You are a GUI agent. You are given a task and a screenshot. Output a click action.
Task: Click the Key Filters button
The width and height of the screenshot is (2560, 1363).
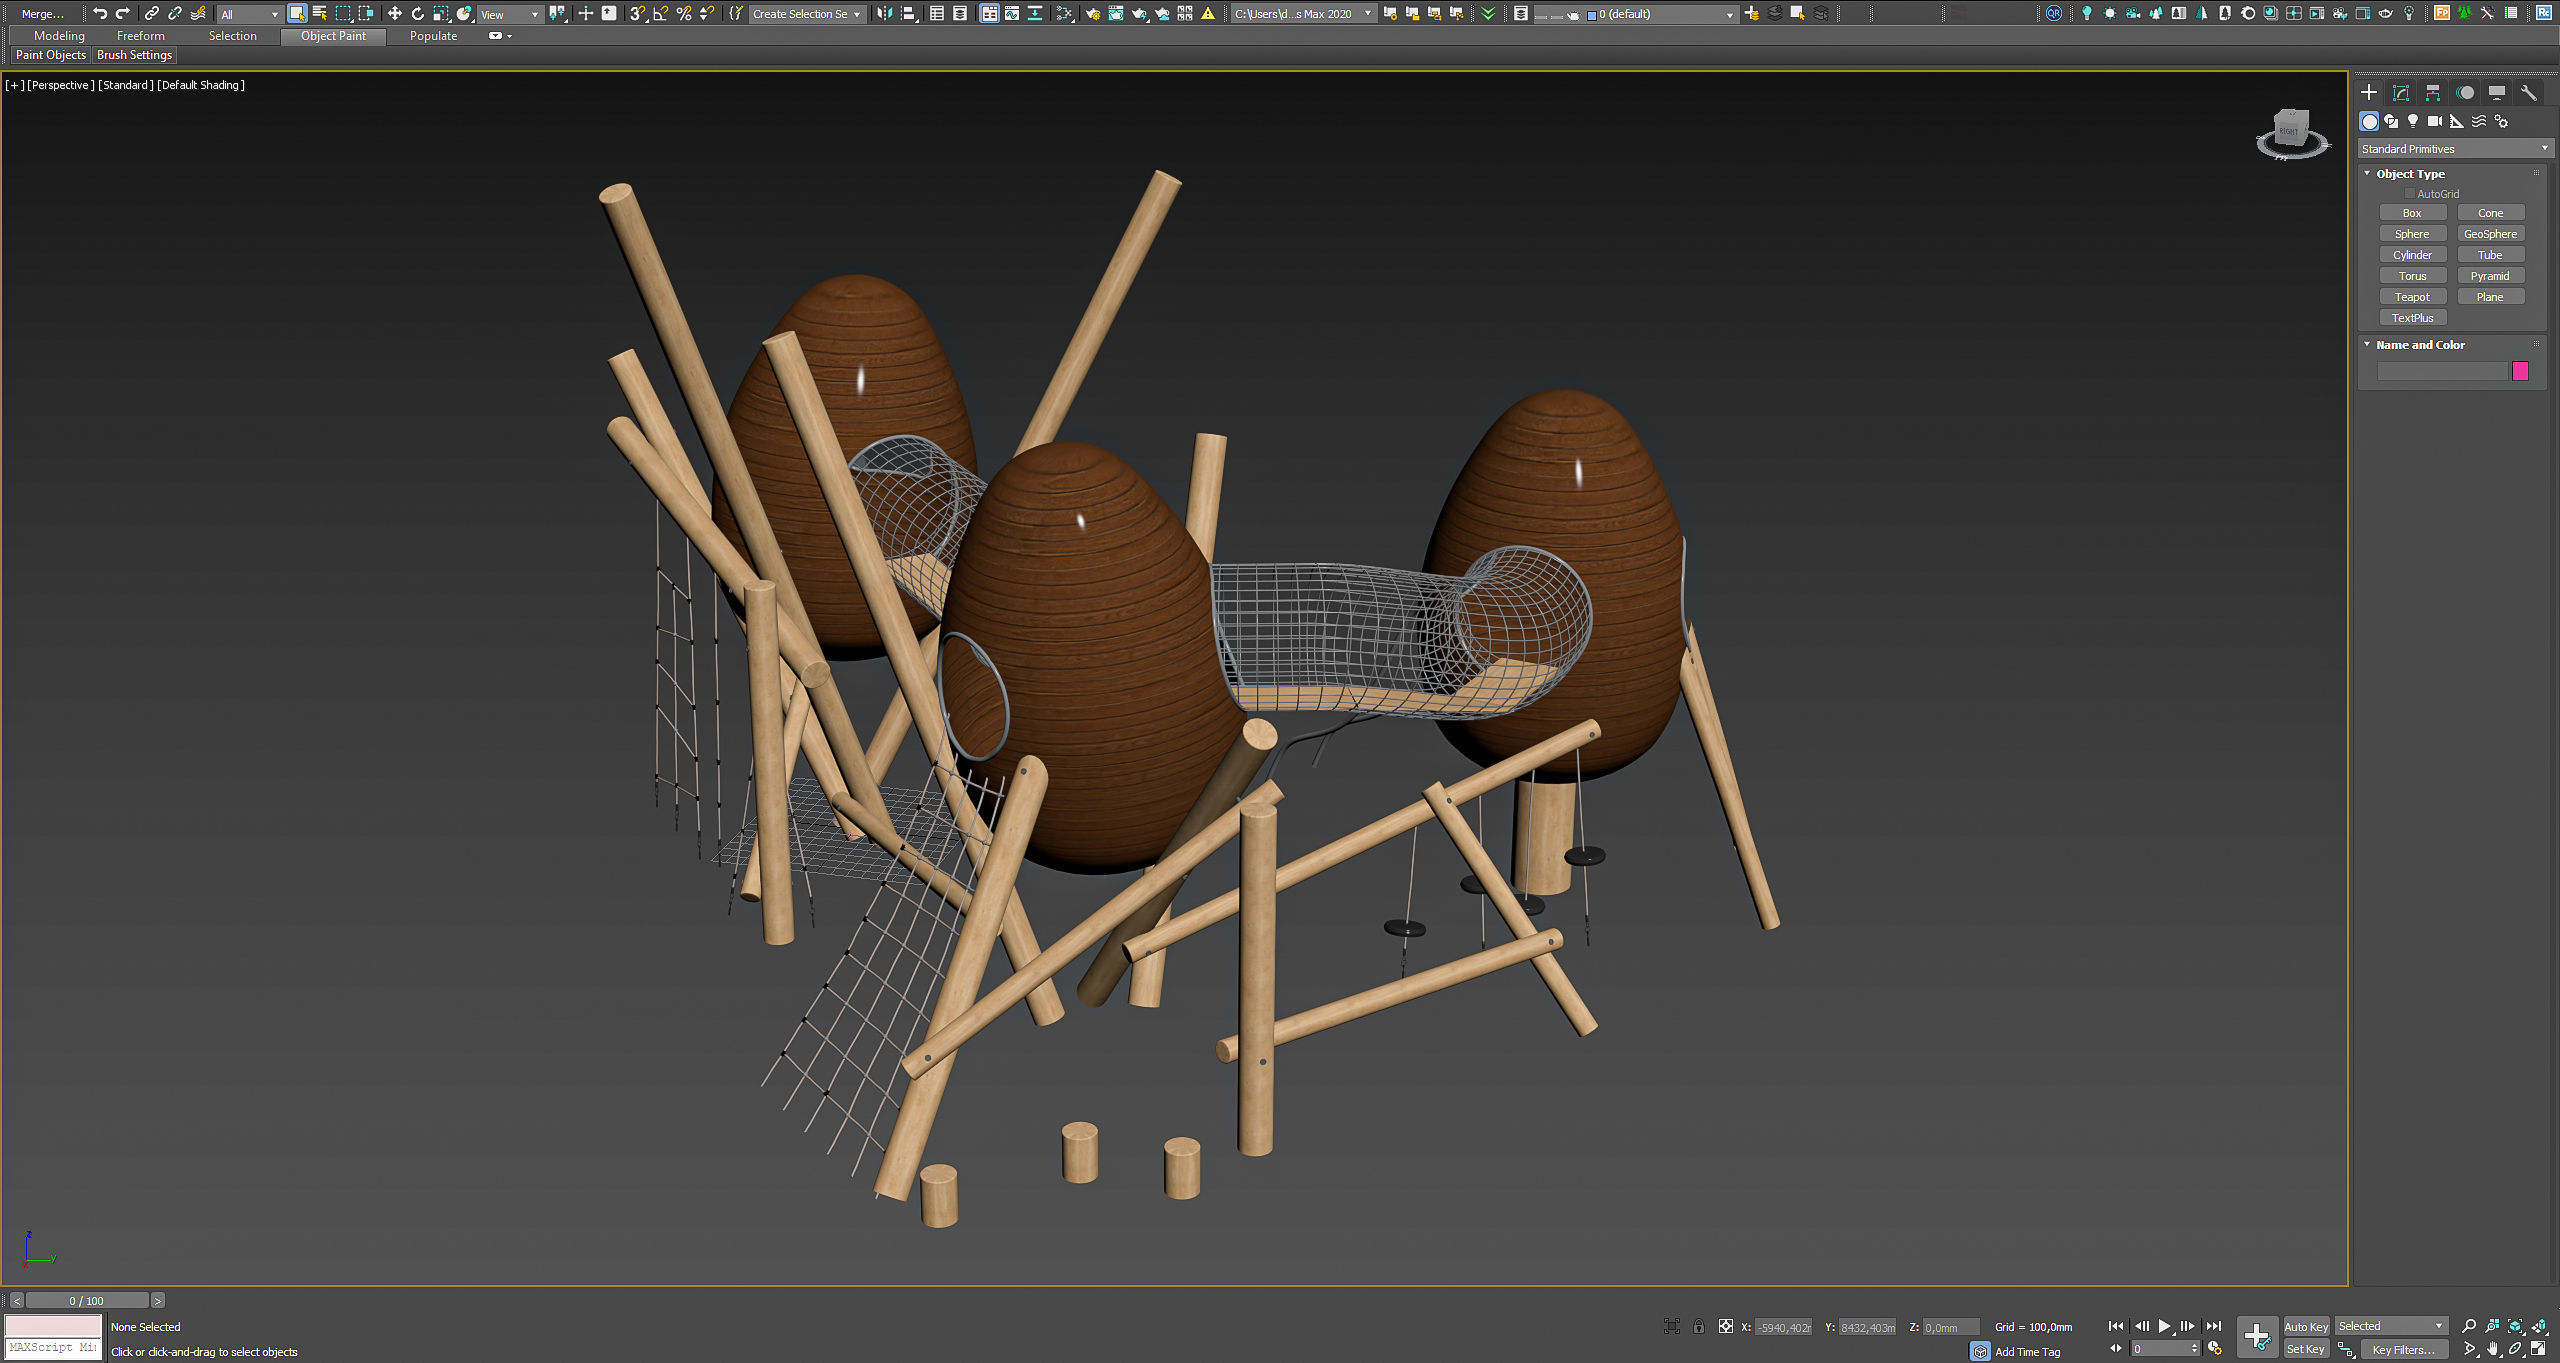tap(2404, 1349)
